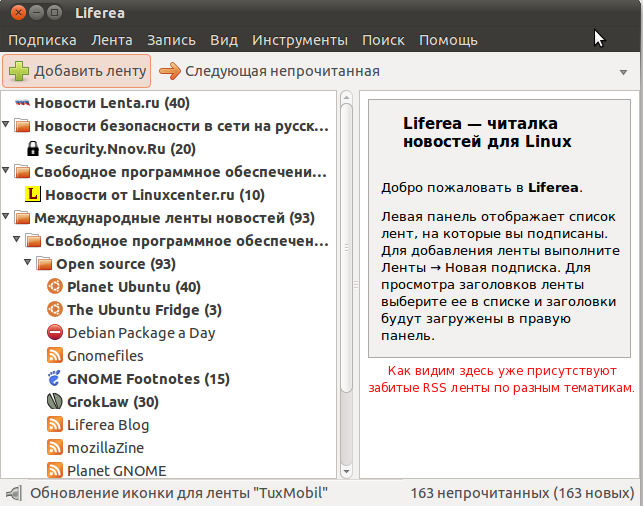Click the Liferea welcome heading text
643x506 pixels.
coord(487,132)
